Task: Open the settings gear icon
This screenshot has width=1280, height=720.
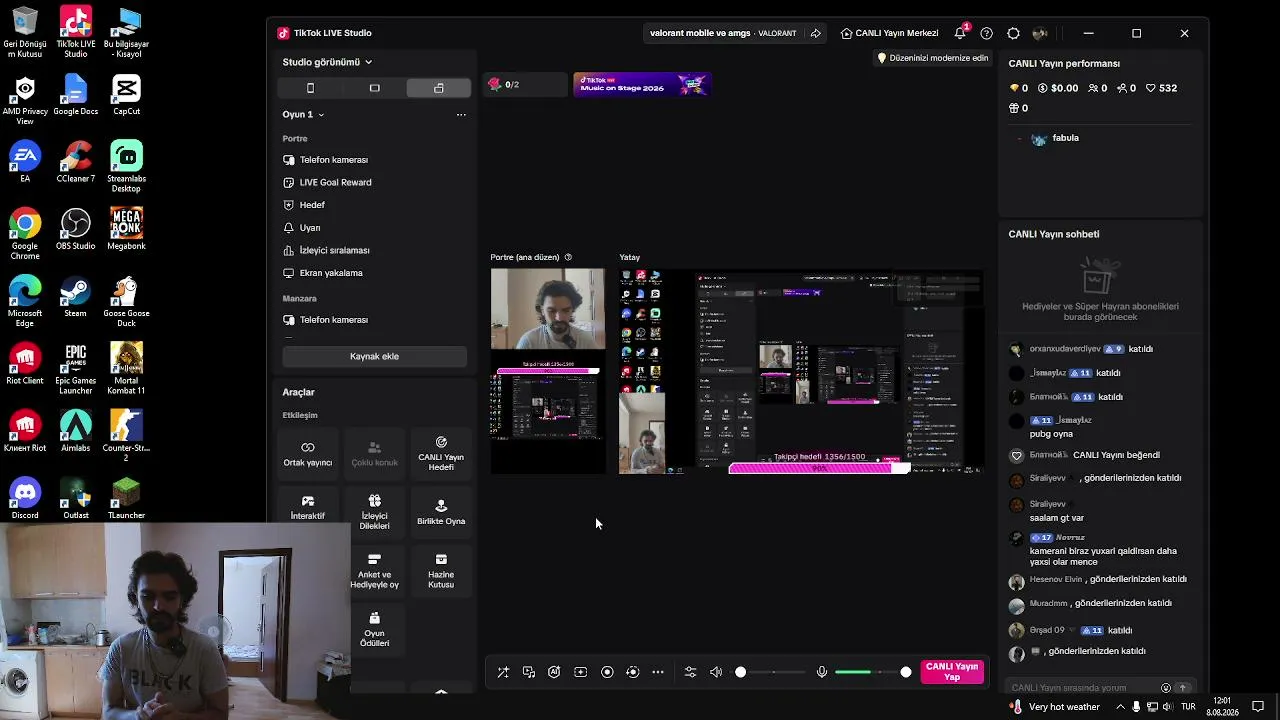Action: tap(1013, 33)
